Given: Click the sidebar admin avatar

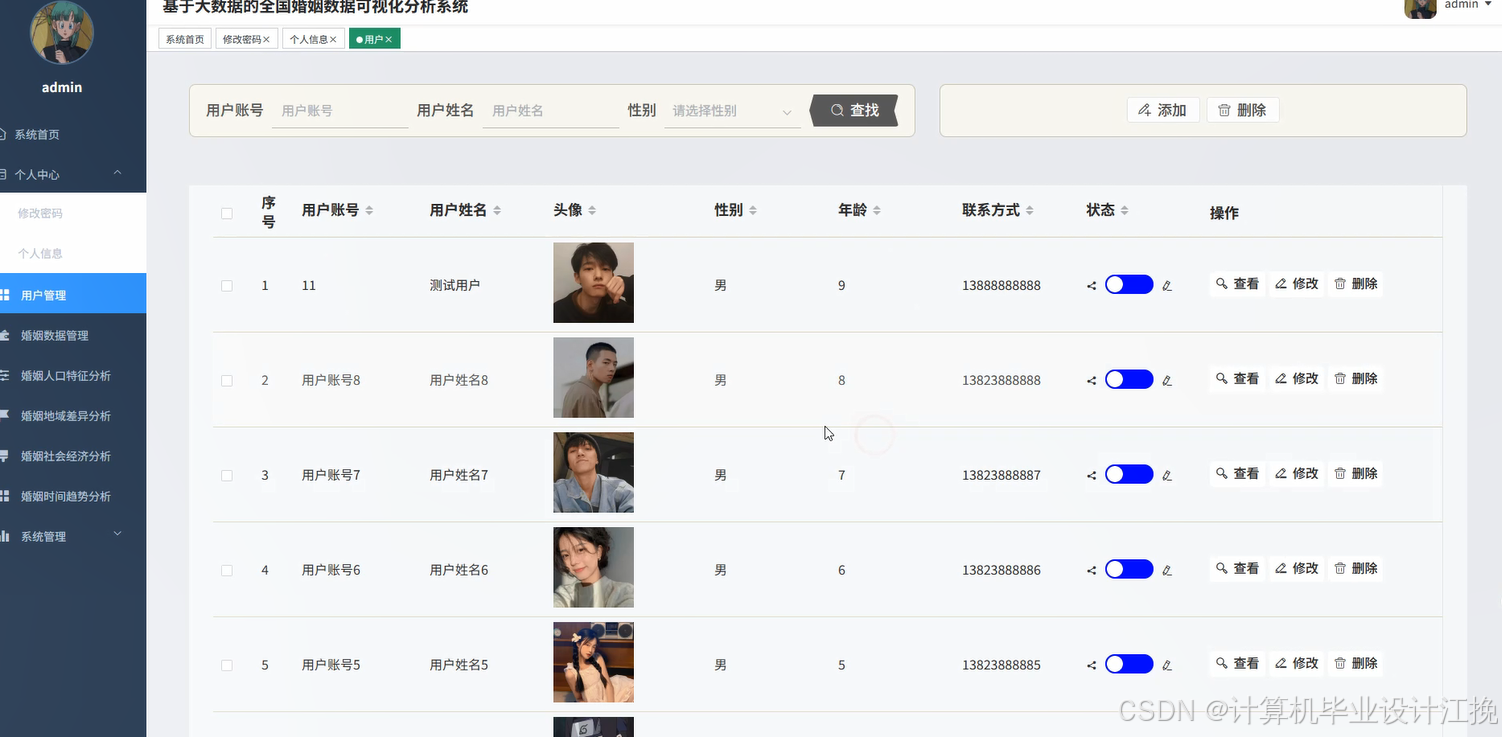Looking at the screenshot, I should (62, 32).
